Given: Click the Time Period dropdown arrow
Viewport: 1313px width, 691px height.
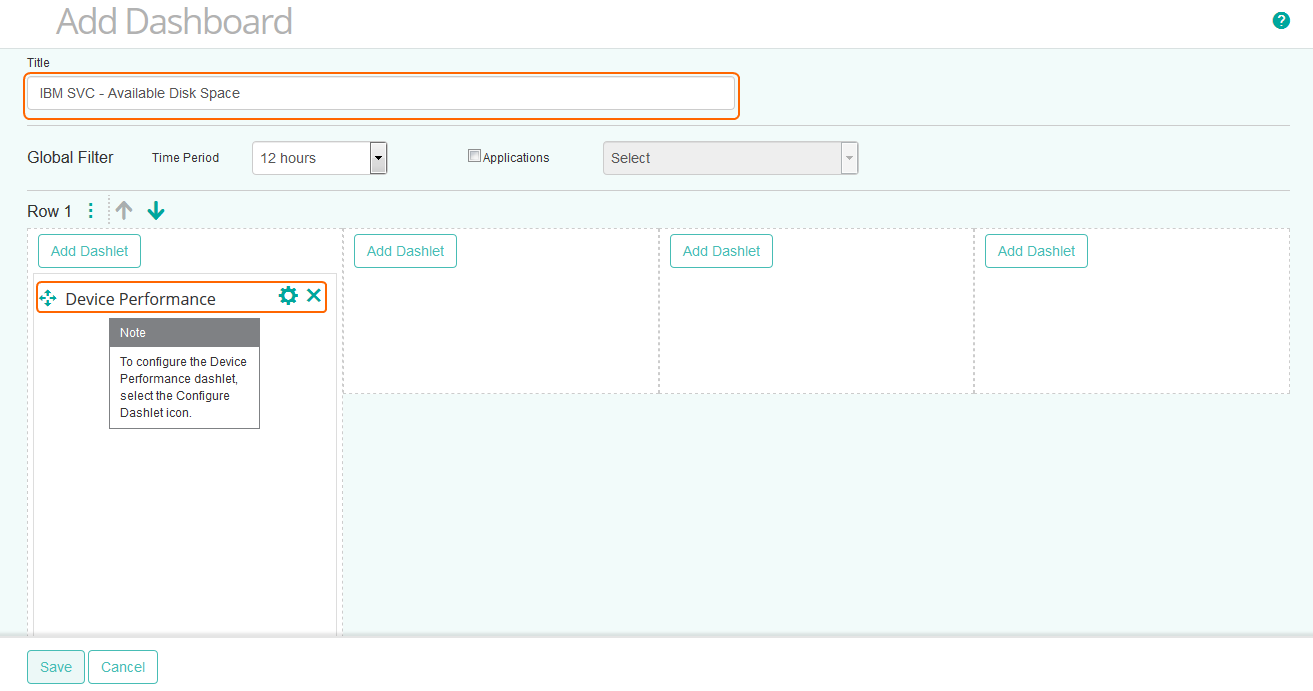Looking at the screenshot, I should coord(378,157).
